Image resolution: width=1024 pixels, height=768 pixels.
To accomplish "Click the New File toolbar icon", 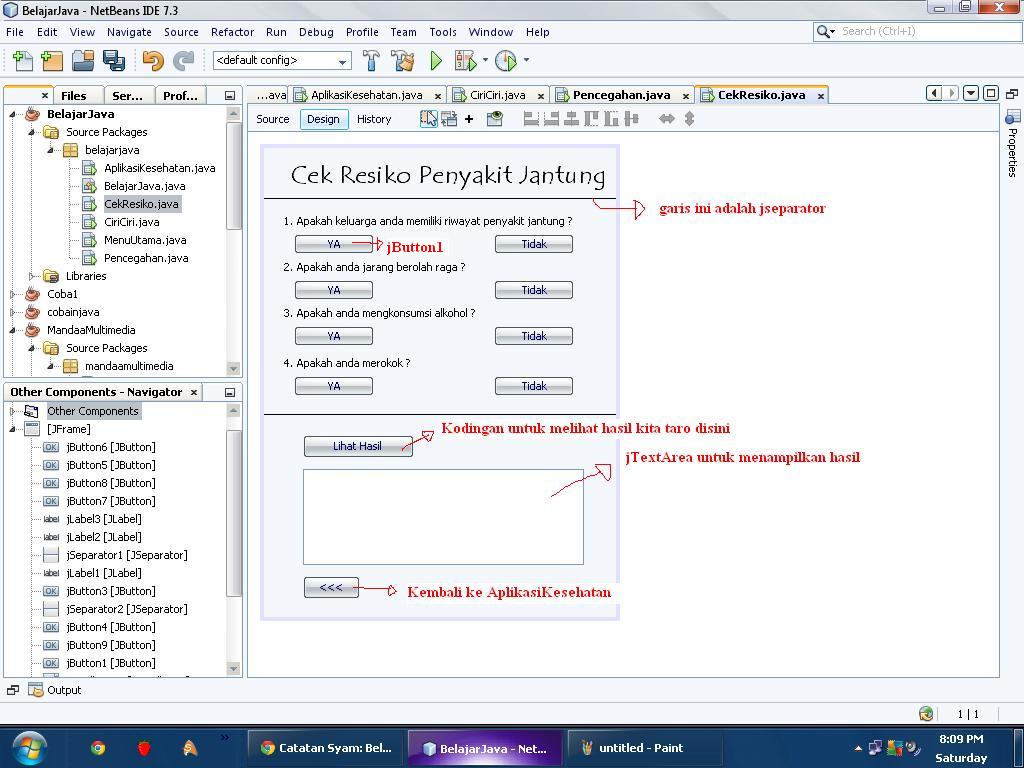I will pos(23,61).
